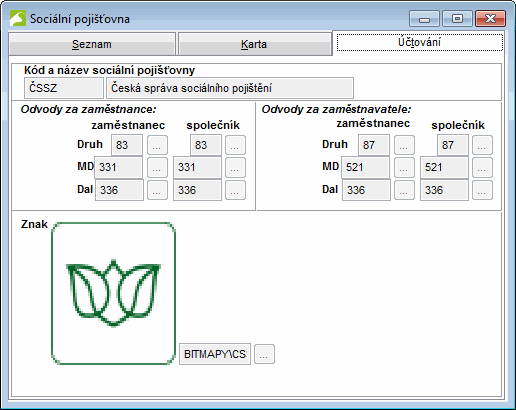Click employee deductions společník MD field 331
Viewport: 516px width, 410px height.
point(197,167)
